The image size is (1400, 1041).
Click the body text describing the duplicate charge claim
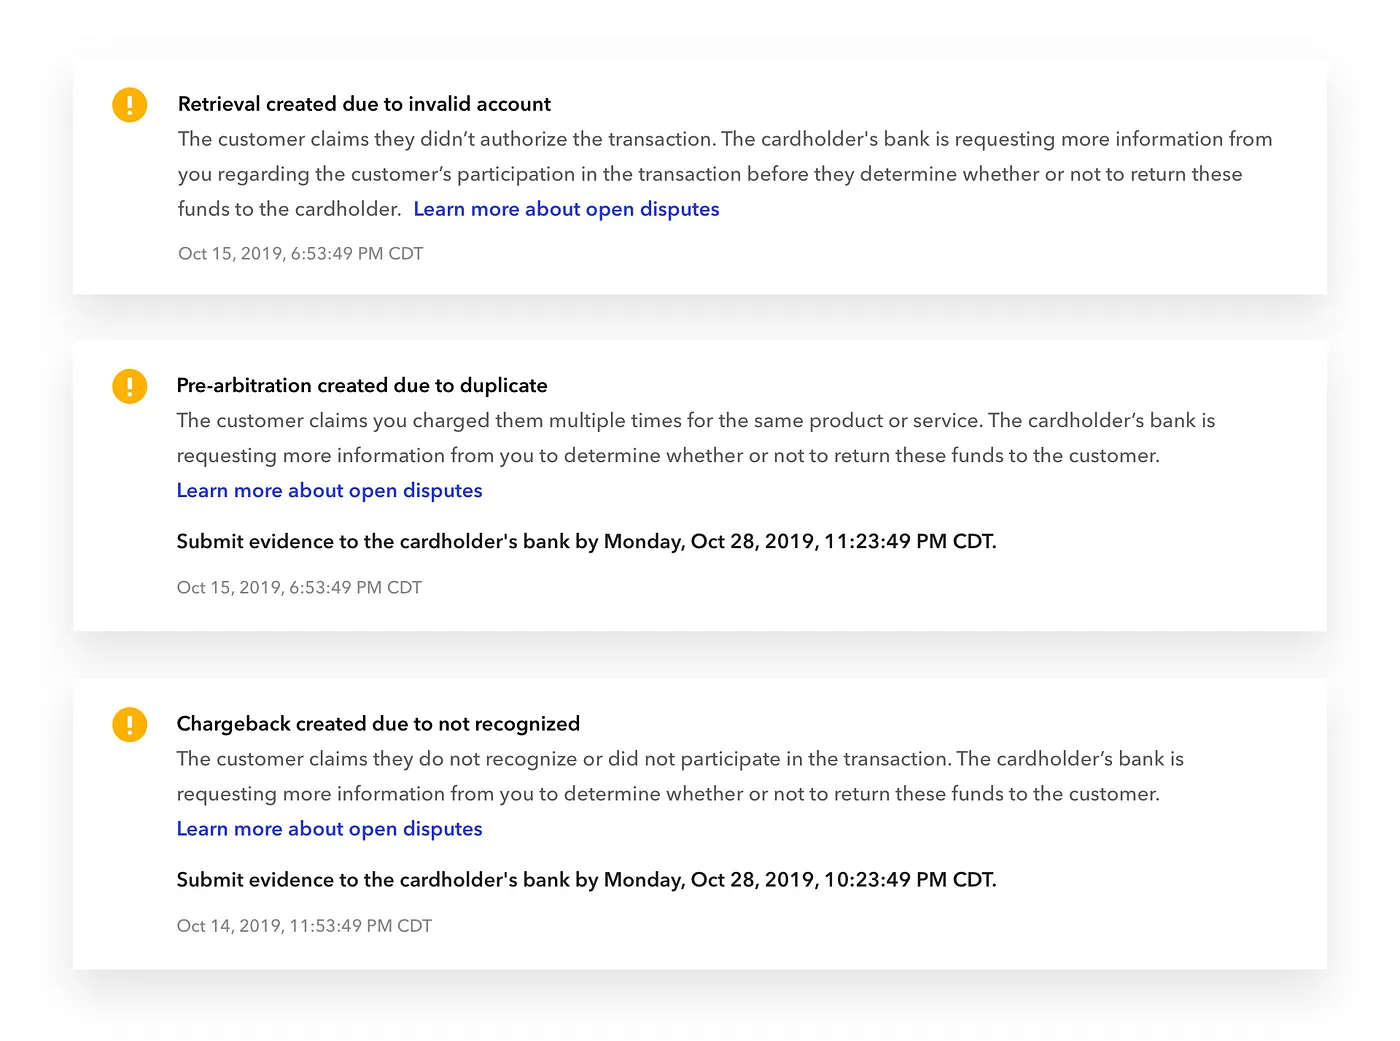(x=690, y=437)
